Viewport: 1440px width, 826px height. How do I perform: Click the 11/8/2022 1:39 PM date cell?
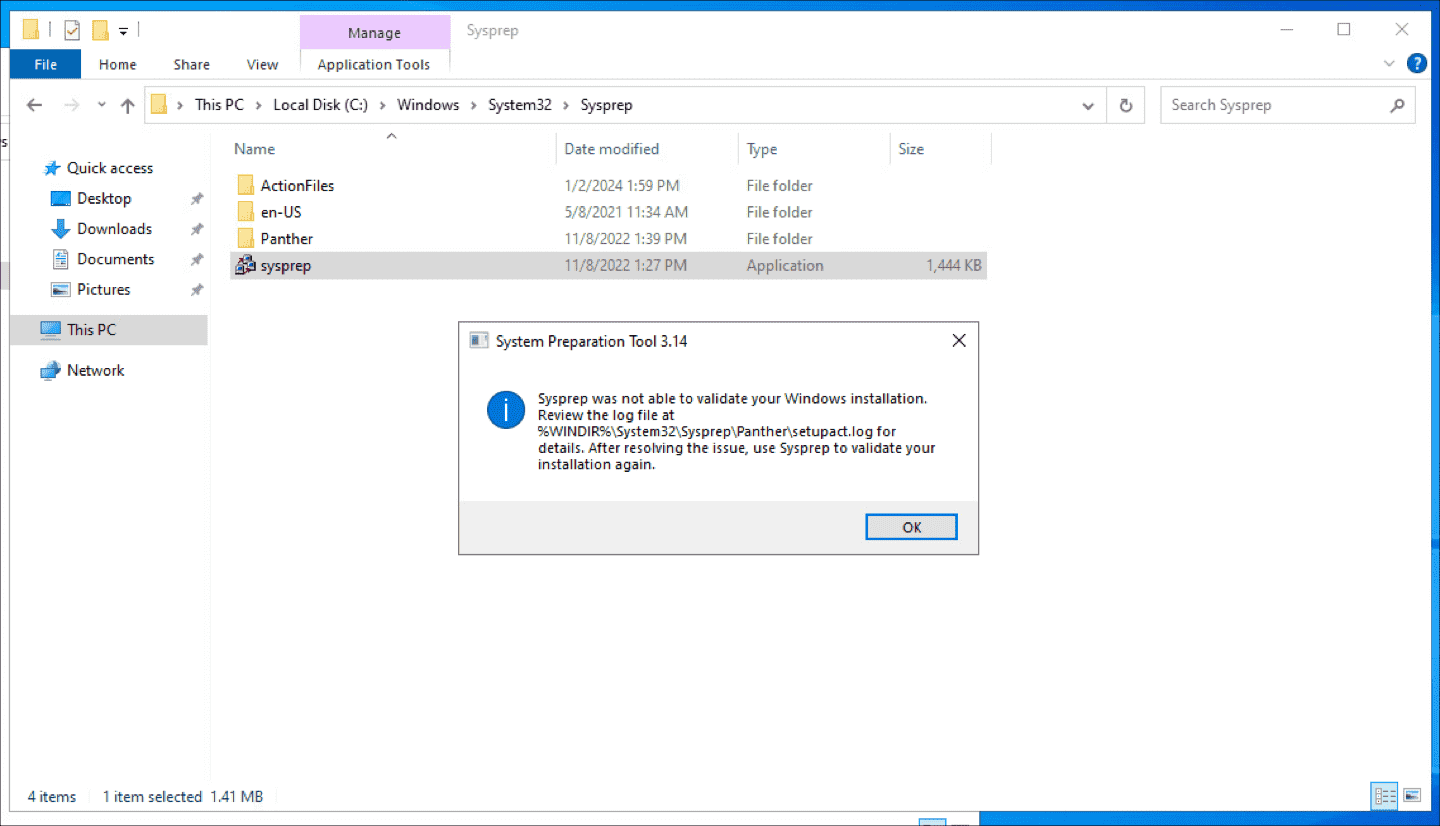click(x=625, y=238)
